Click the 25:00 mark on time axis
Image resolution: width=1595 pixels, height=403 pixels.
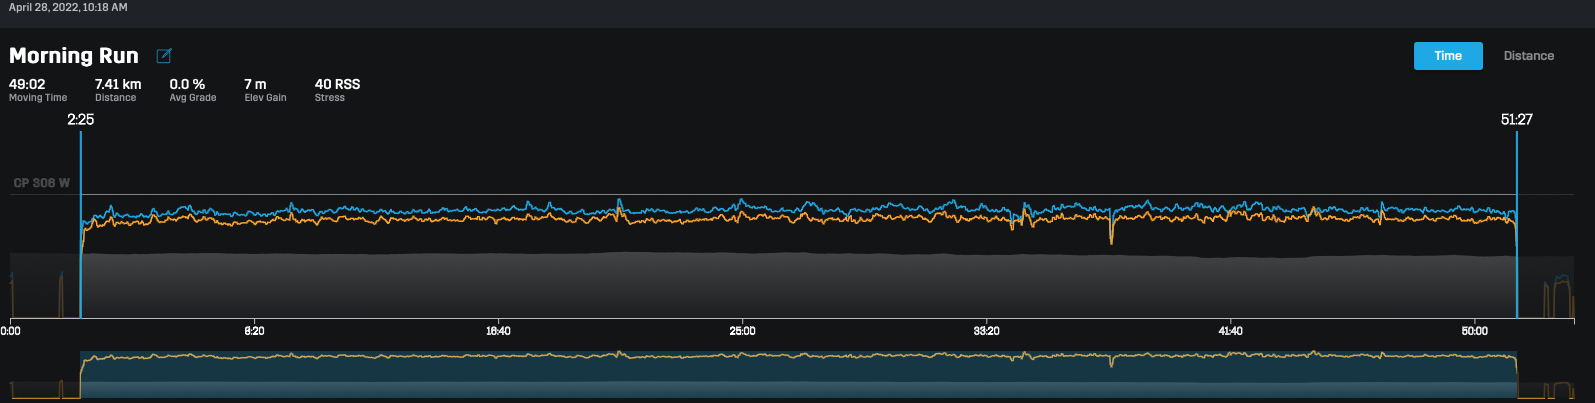pos(742,331)
